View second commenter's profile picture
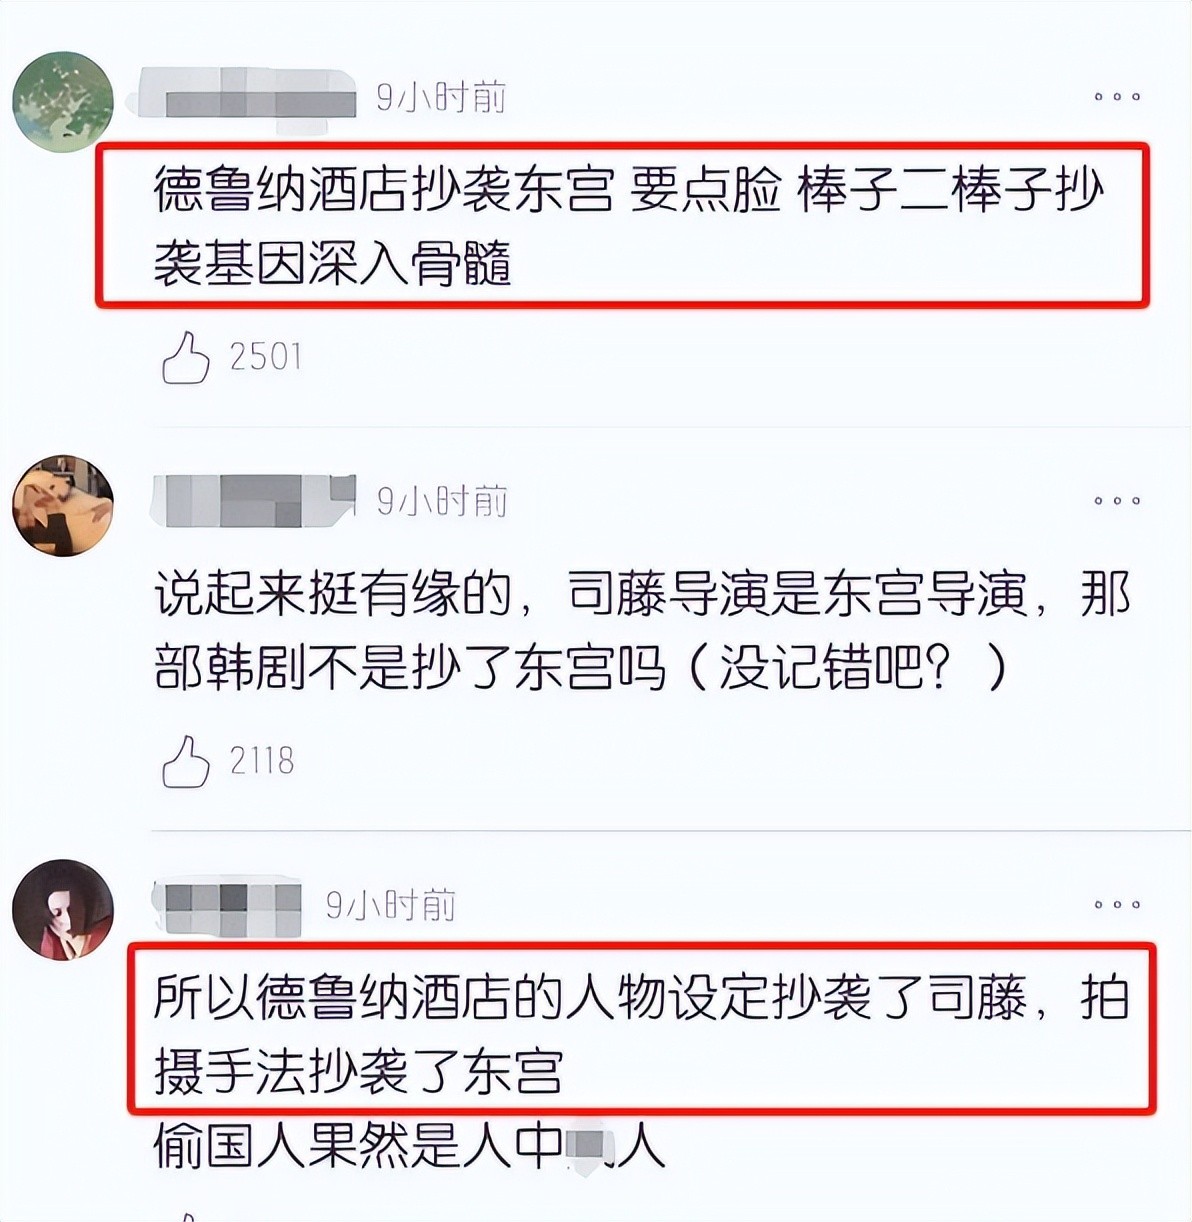The width and height of the screenshot is (1192, 1222). [62, 505]
